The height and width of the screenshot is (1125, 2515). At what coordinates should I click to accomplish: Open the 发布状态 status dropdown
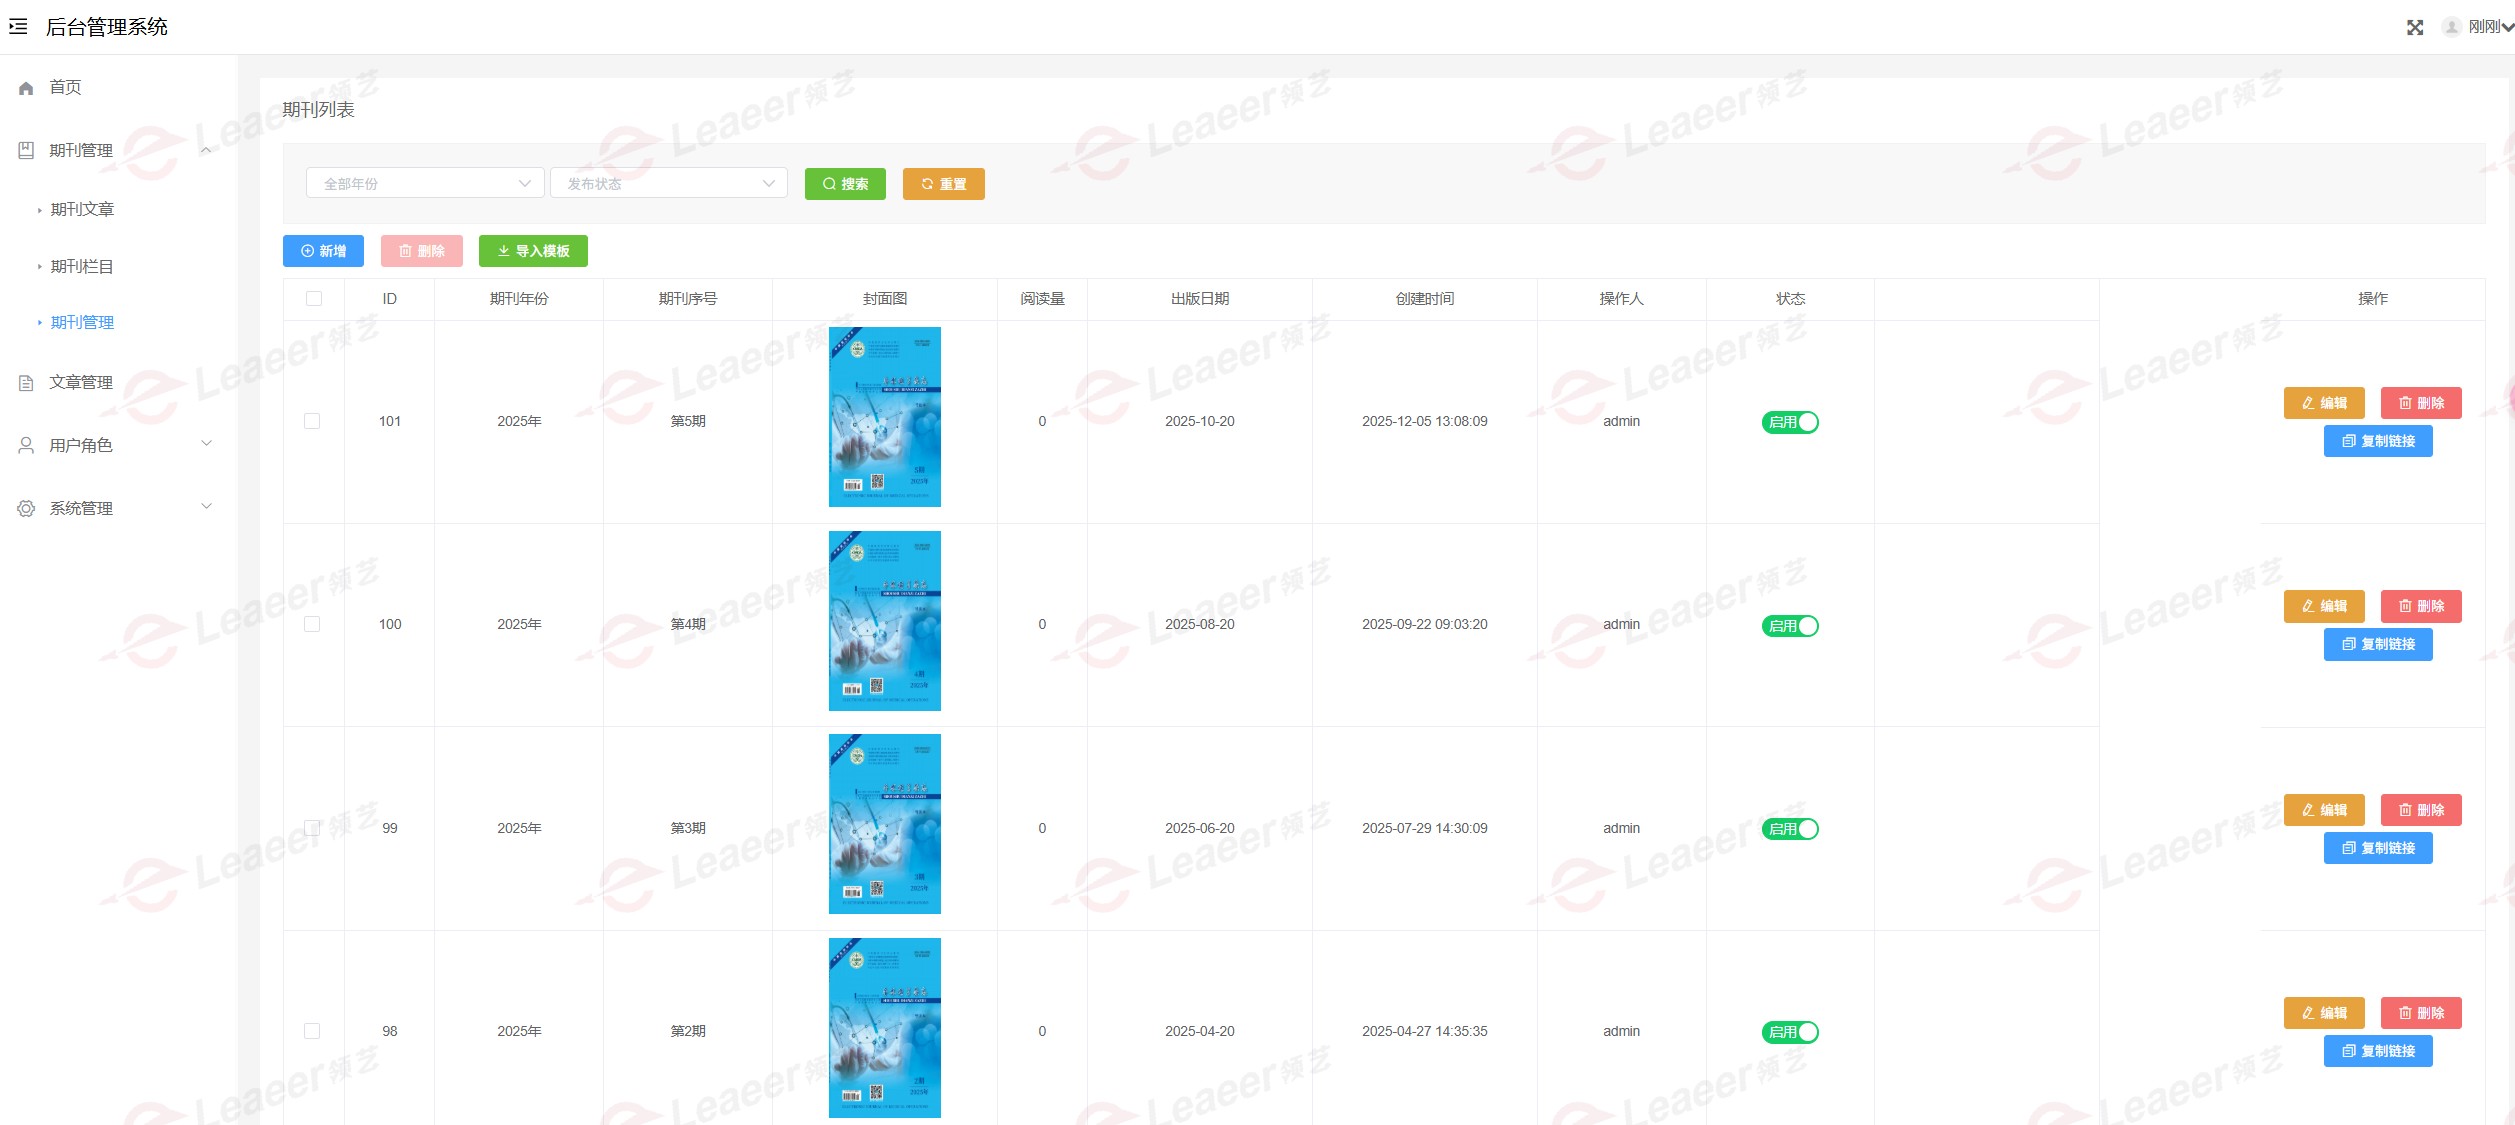(669, 184)
